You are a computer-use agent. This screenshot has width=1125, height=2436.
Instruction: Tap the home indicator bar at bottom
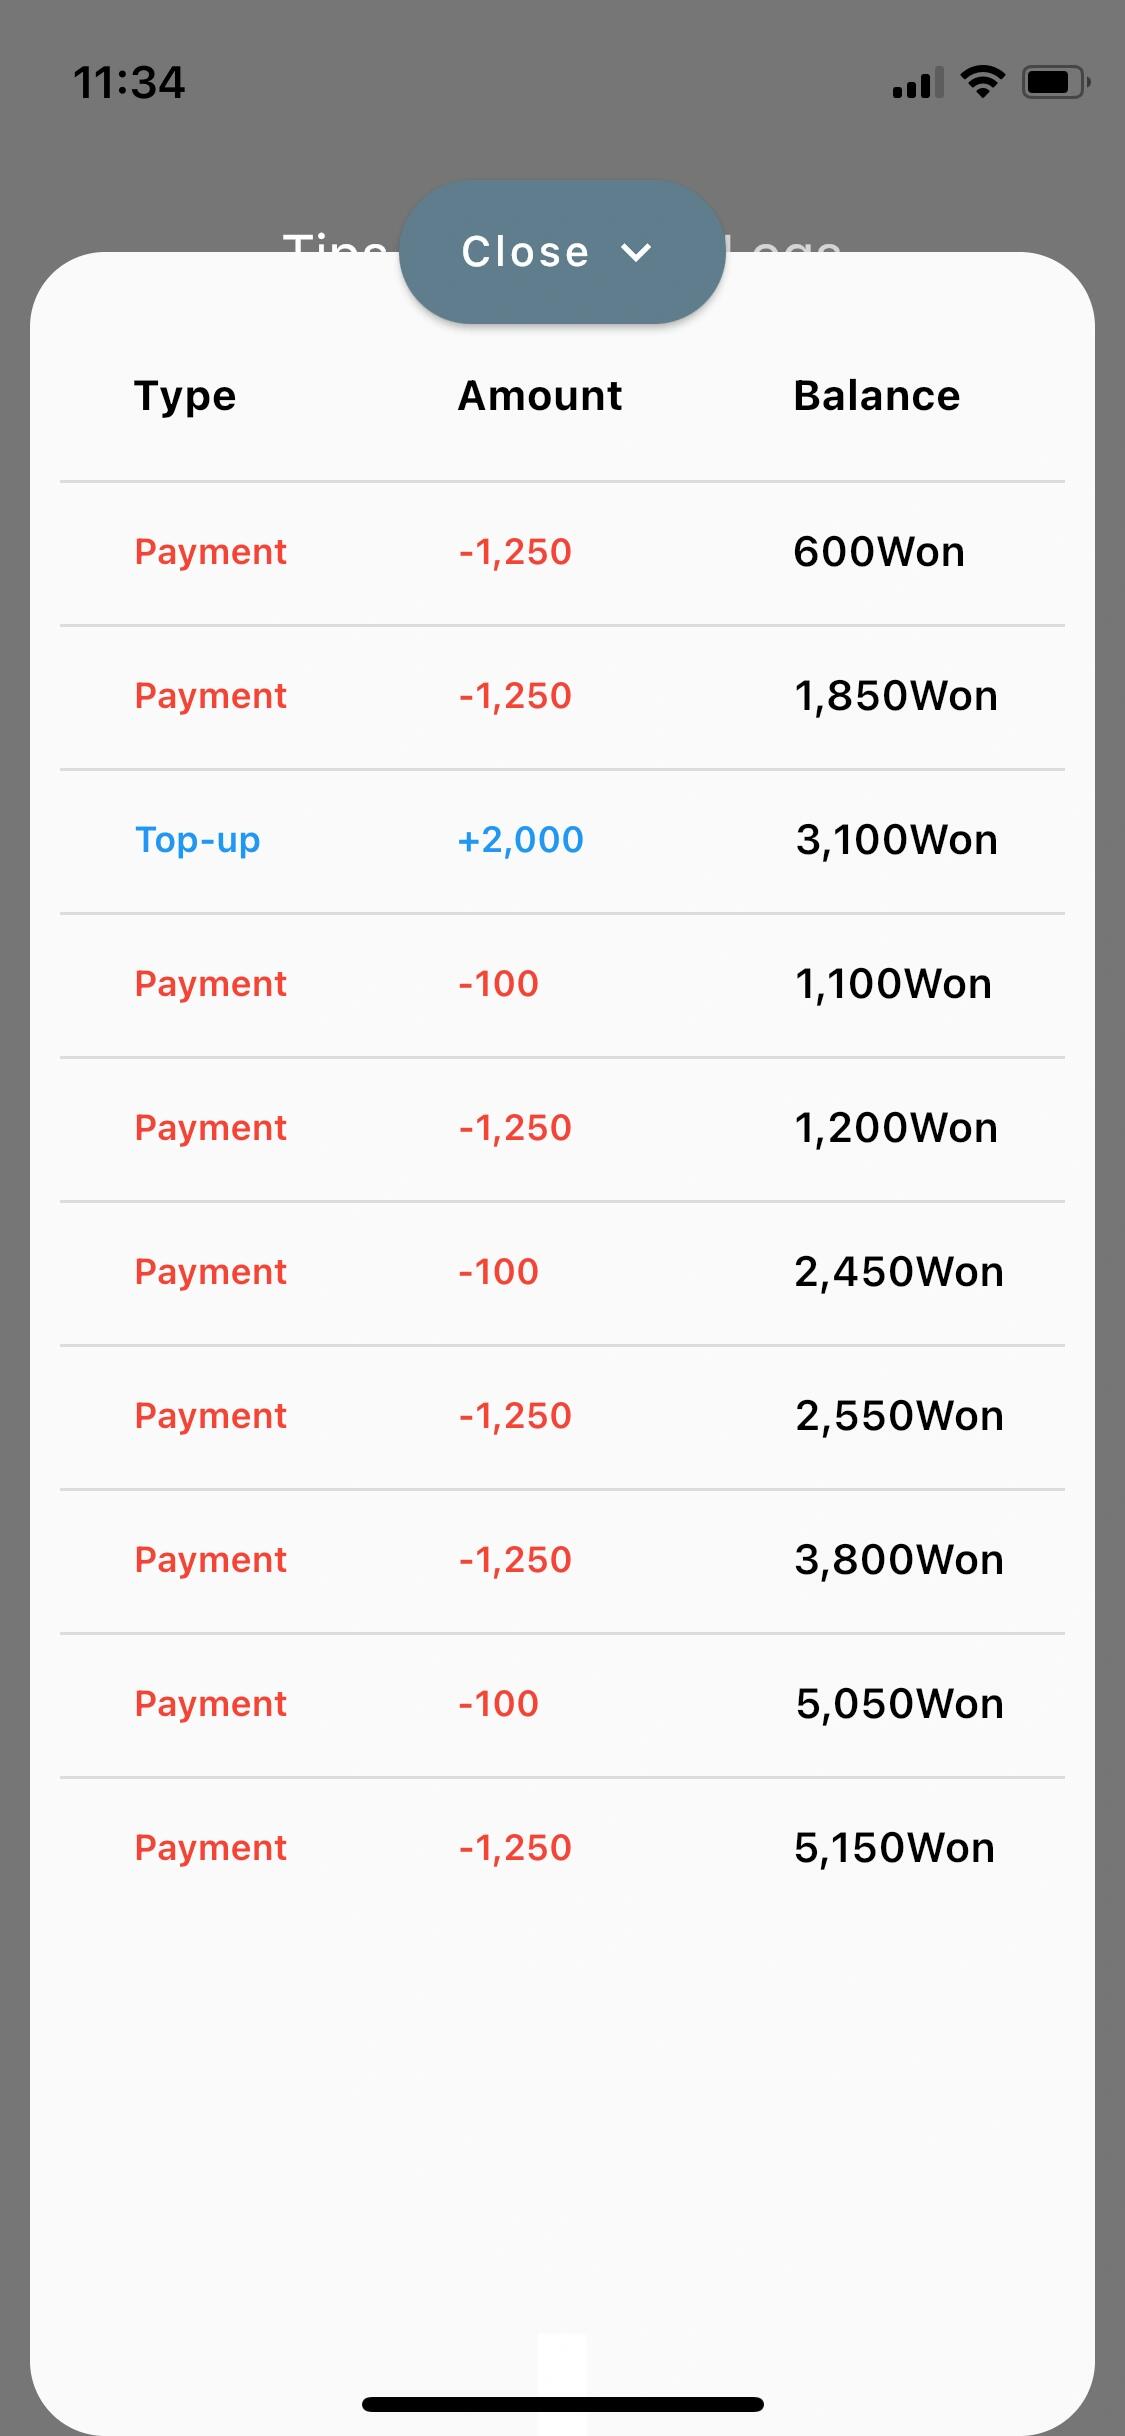coord(563,2404)
